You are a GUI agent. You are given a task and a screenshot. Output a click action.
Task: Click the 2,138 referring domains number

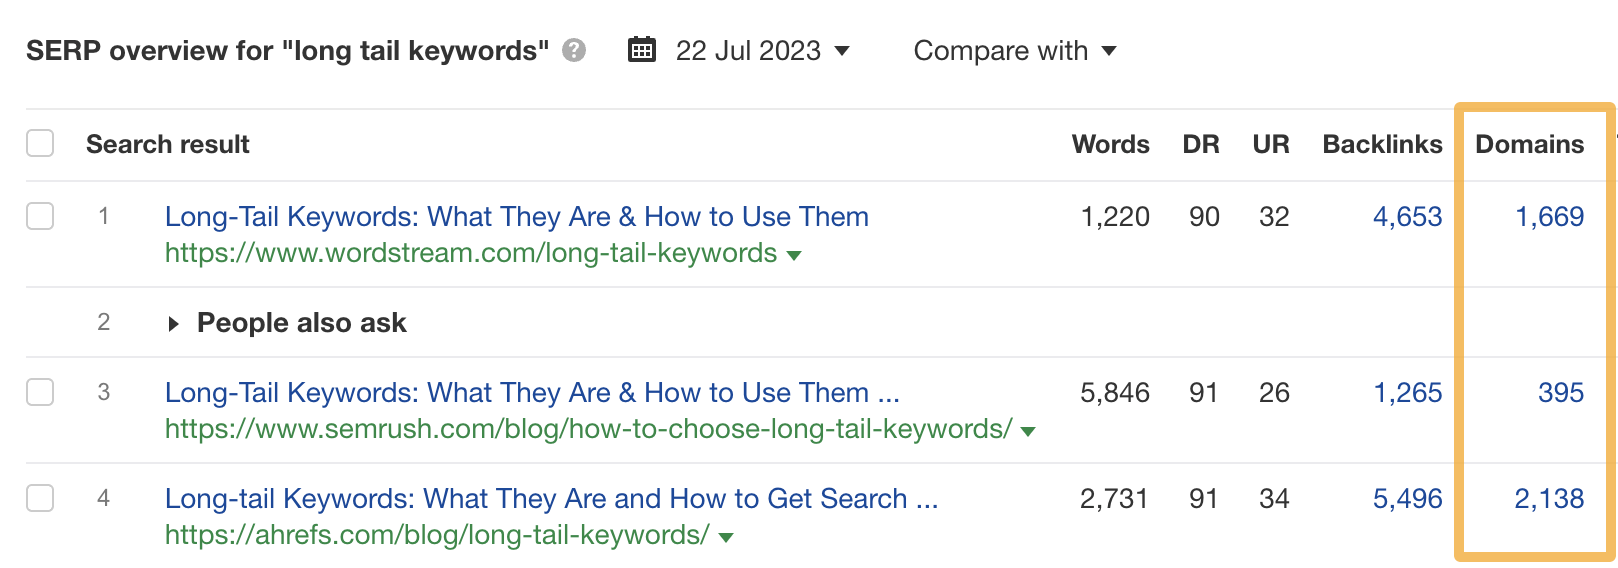click(1549, 498)
